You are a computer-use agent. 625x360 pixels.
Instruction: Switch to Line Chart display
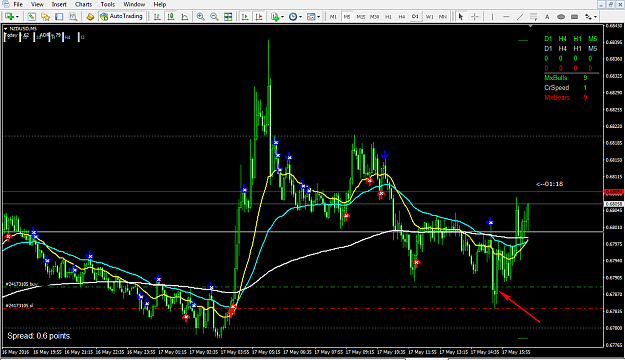point(185,17)
